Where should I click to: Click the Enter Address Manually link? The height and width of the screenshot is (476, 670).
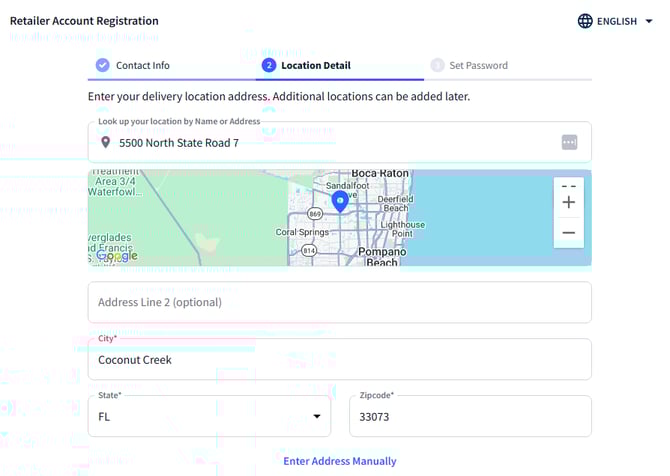point(339,461)
